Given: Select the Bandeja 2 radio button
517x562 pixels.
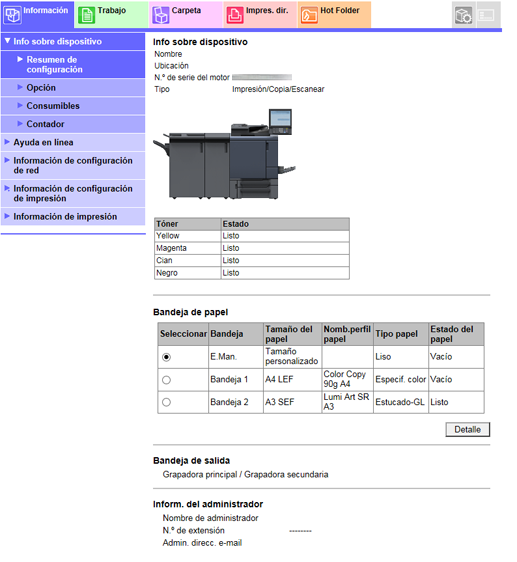Looking at the screenshot, I should (166, 402).
